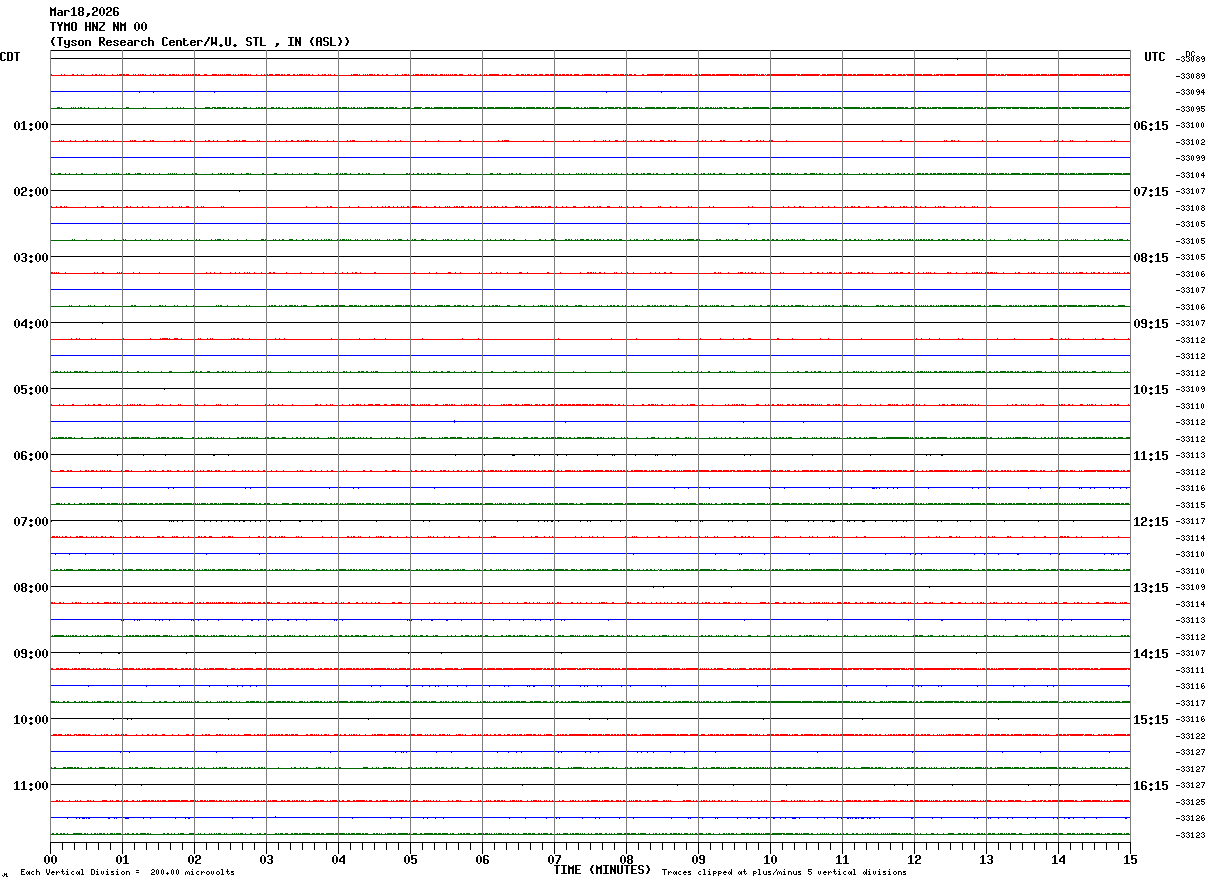Select the station code TYMO HNZ NM 00
1210x886 pixels.
click(98, 27)
